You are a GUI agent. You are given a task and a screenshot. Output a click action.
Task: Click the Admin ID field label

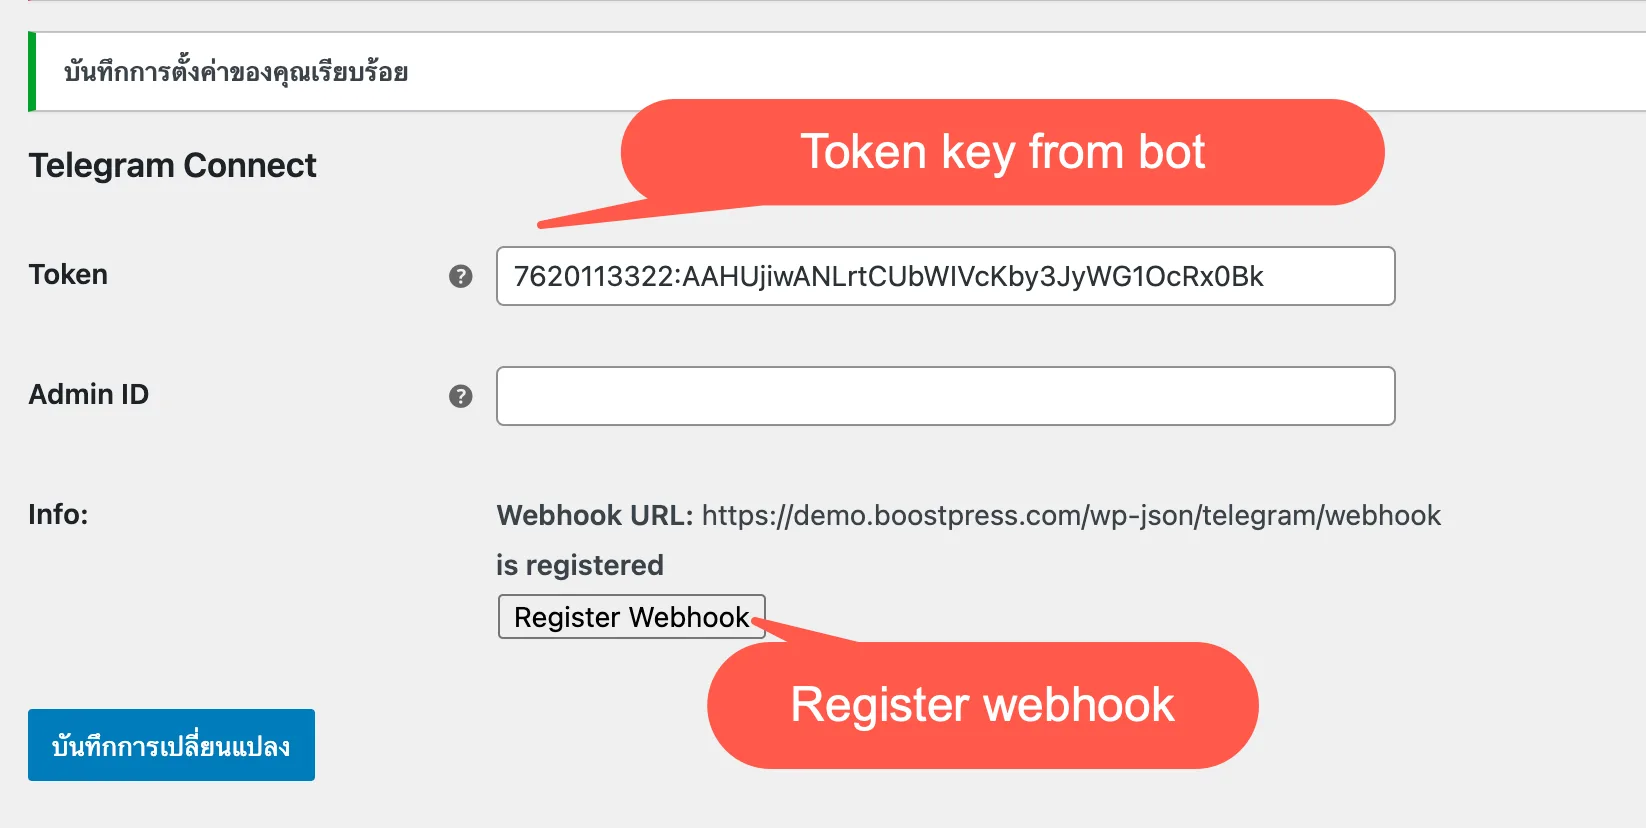(x=88, y=395)
